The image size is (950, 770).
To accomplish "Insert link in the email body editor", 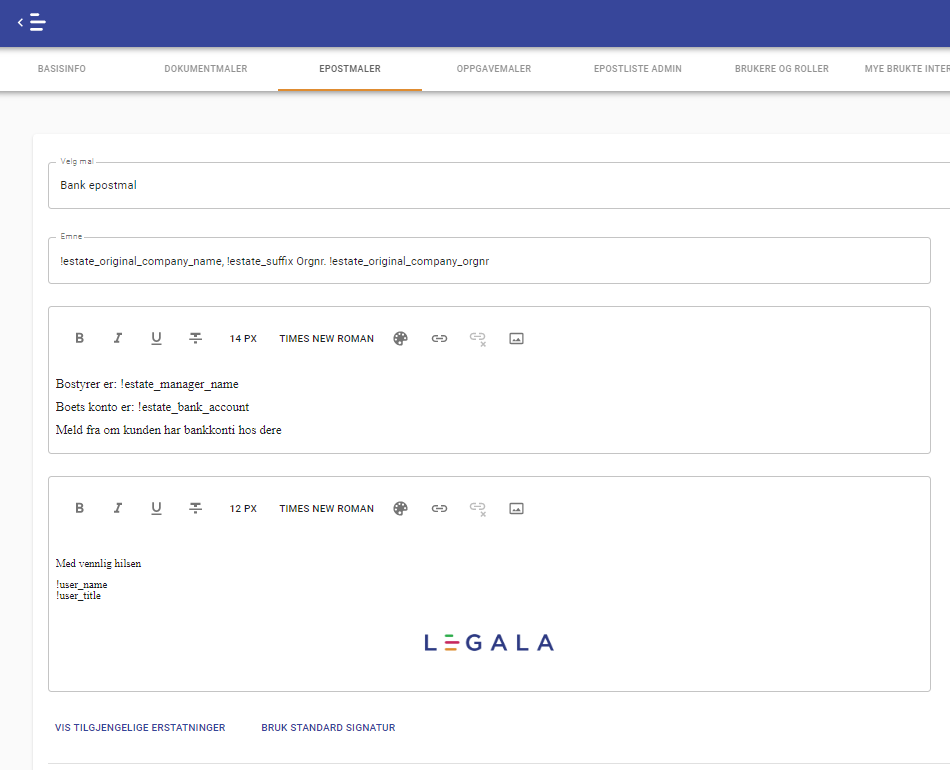I will pyautogui.click(x=439, y=338).
